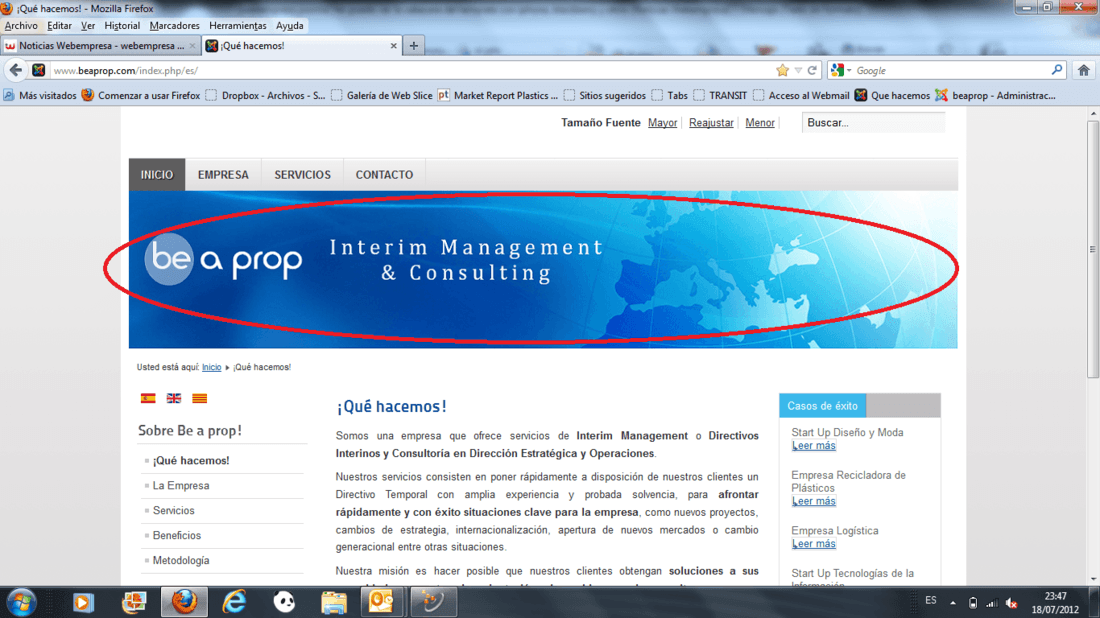
Task: Go back using the browser back arrow
Action: [15, 70]
